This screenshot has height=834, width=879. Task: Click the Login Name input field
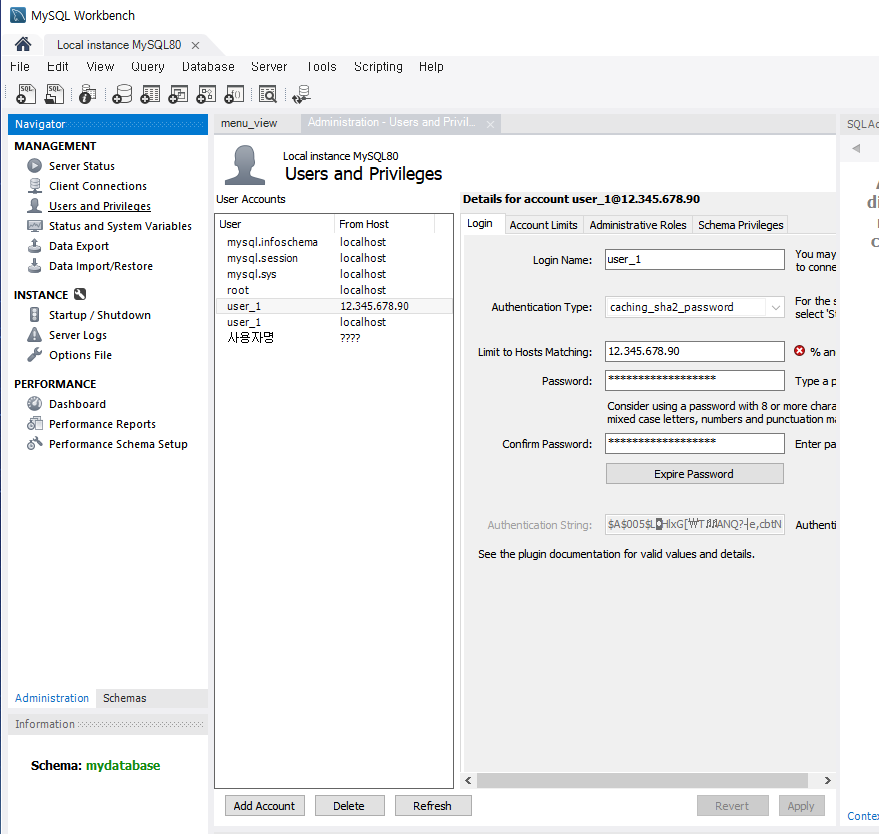click(695, 260)
